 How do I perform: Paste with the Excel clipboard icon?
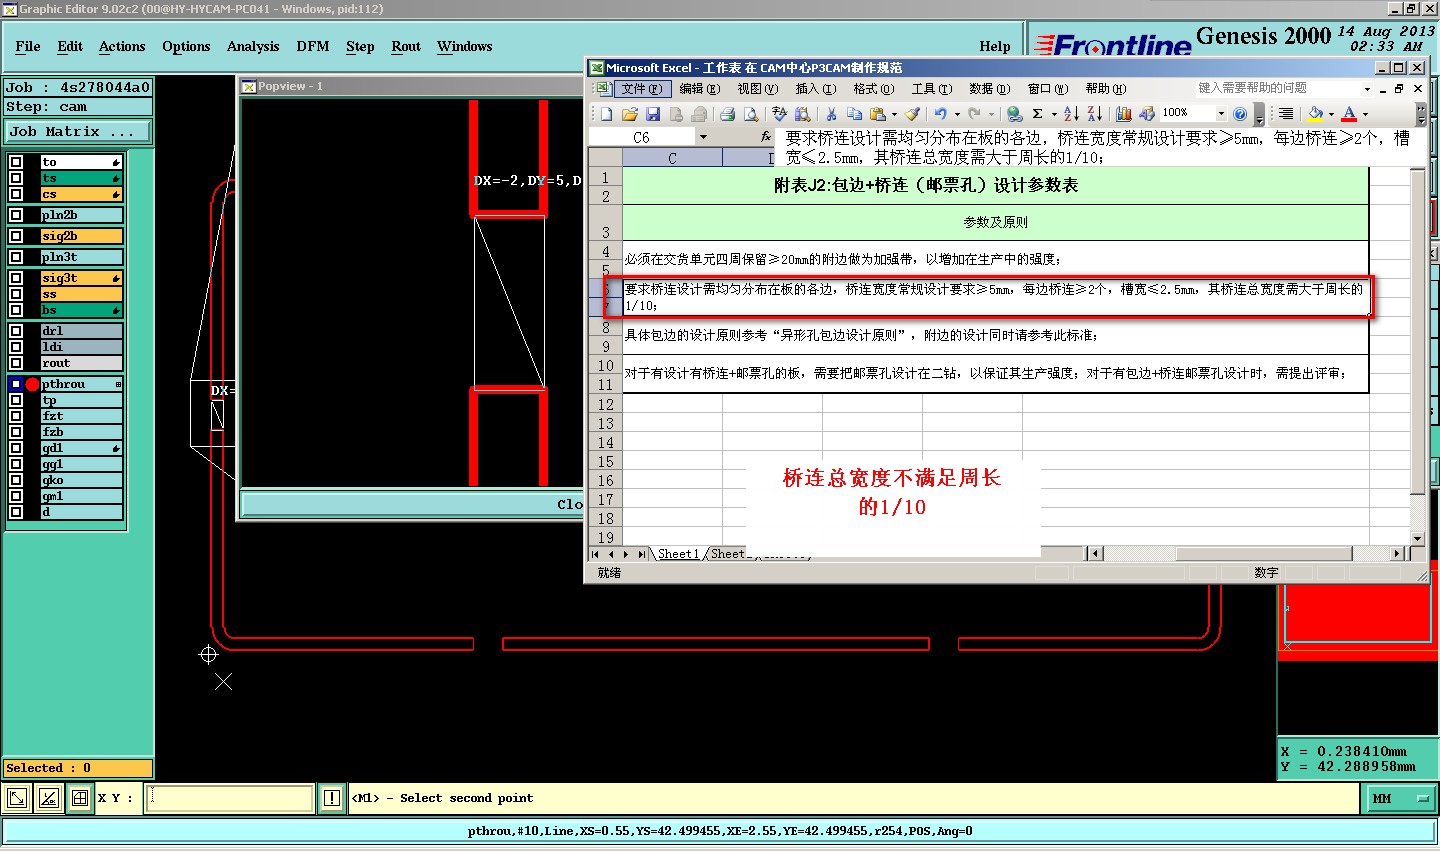(x=877, y=114)
